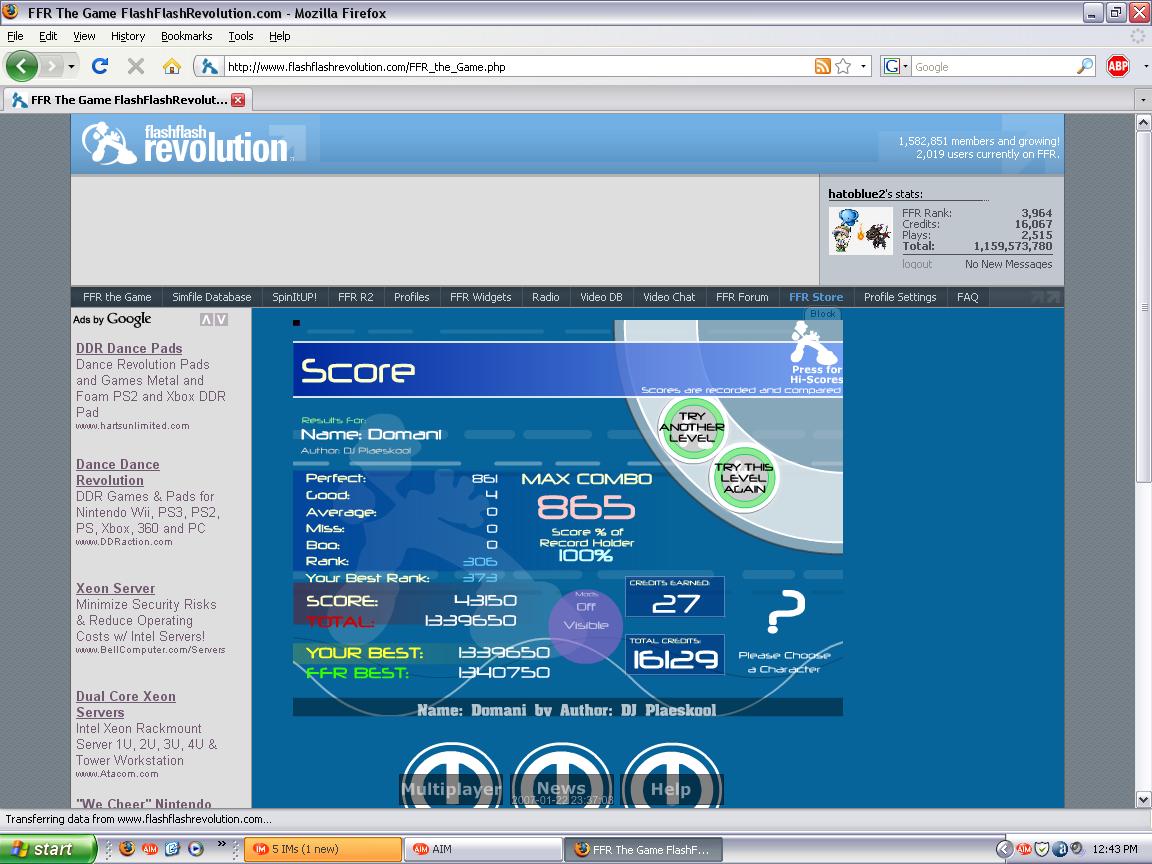Click the Try This Level Again button
The width and height of the screenshot is (1152, 864).
click(x=744, y=478)
